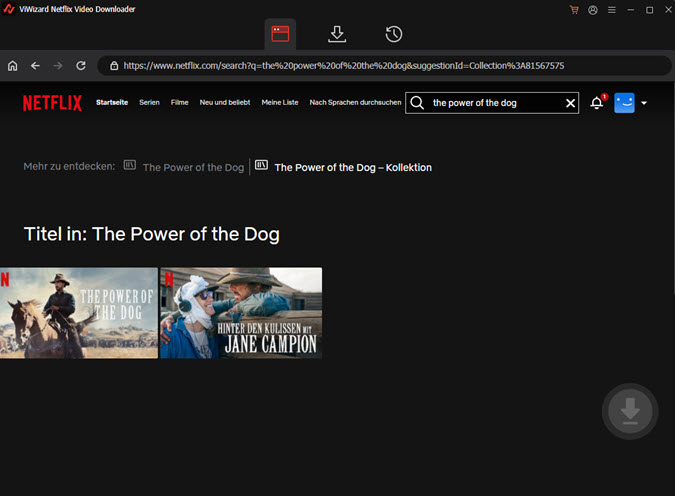Switch to the browser tab icon
675x496 pixels.
(280, 34)
